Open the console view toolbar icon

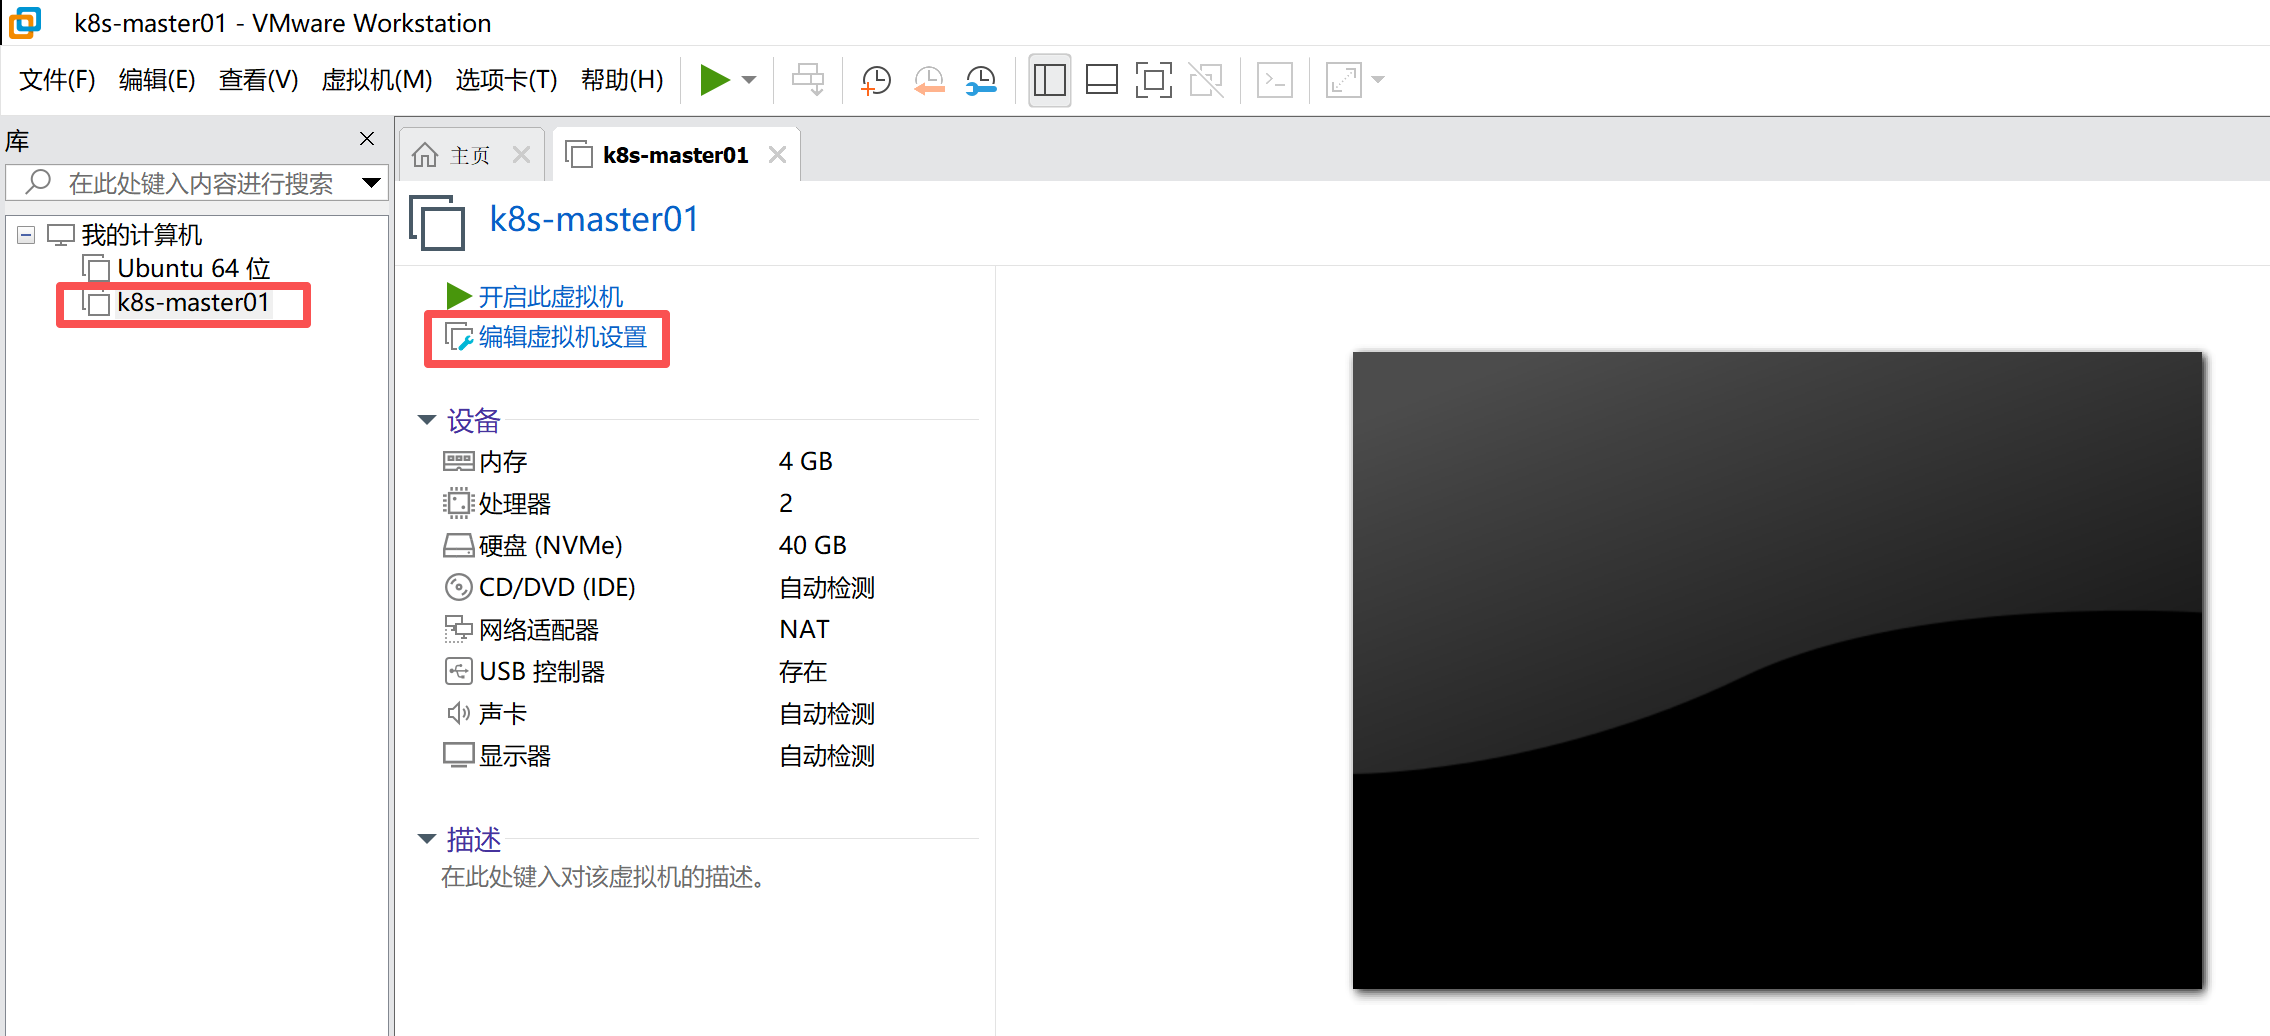(x=1275, y=80)
